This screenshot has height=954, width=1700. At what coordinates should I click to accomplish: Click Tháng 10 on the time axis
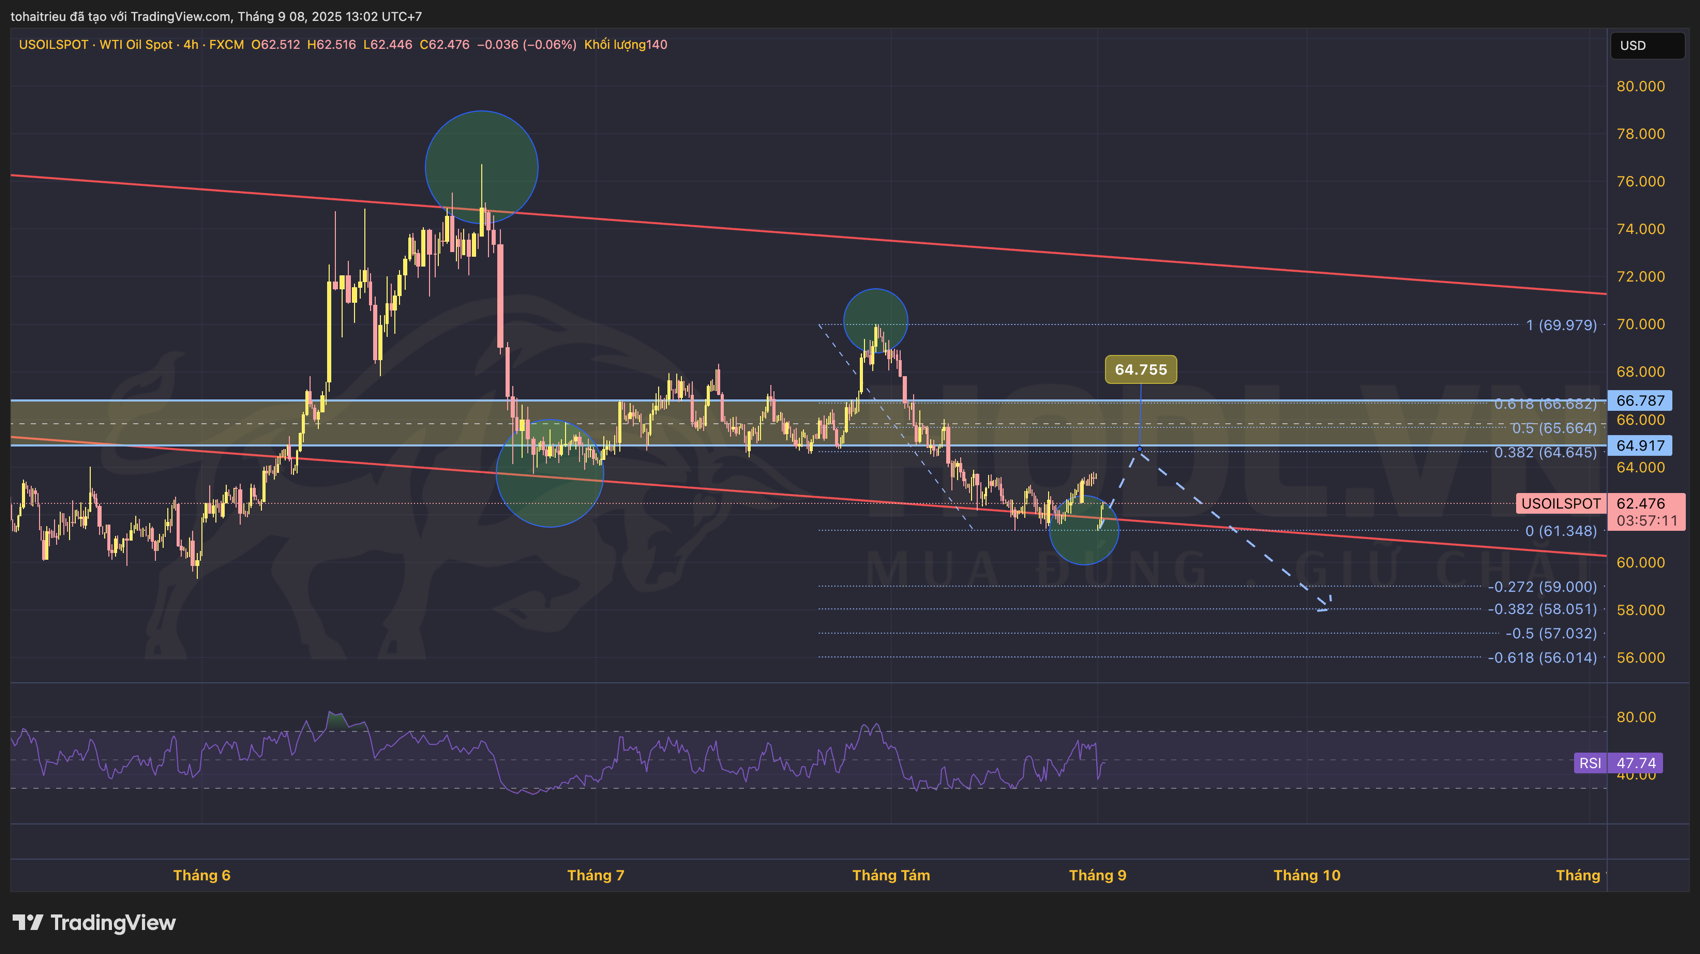point(1306,875)
